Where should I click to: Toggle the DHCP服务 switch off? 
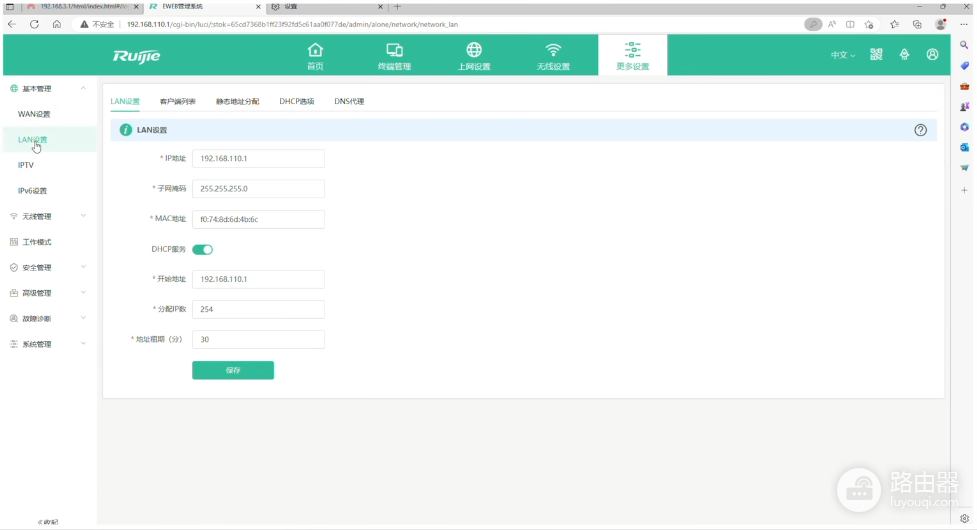pos(203,250)
